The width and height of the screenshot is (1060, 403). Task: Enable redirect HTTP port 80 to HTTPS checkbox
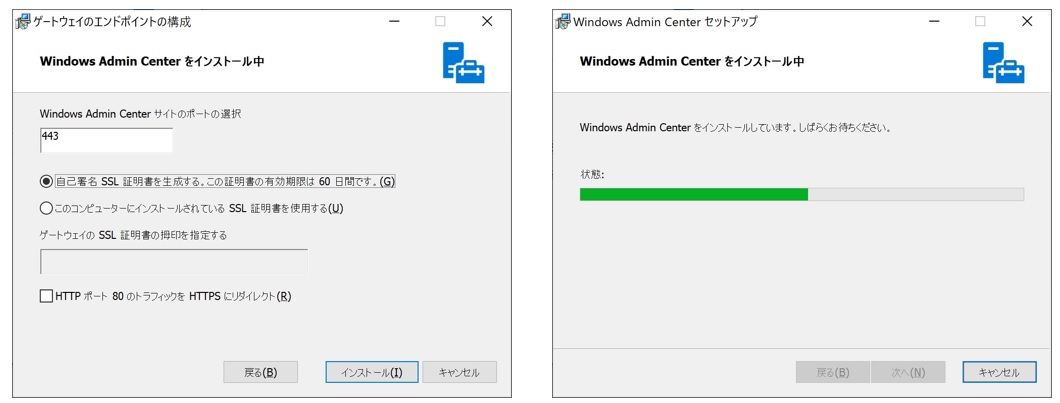46,296
